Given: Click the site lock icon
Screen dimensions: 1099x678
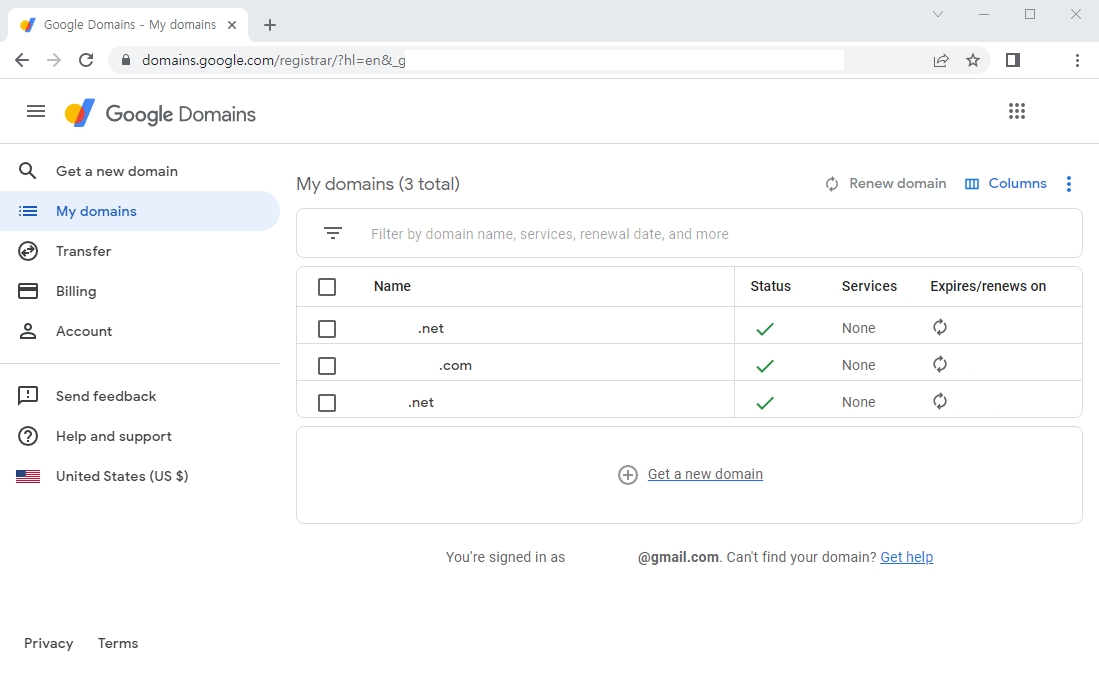Looking at the screenshot, I should click(x=126, y=60).
